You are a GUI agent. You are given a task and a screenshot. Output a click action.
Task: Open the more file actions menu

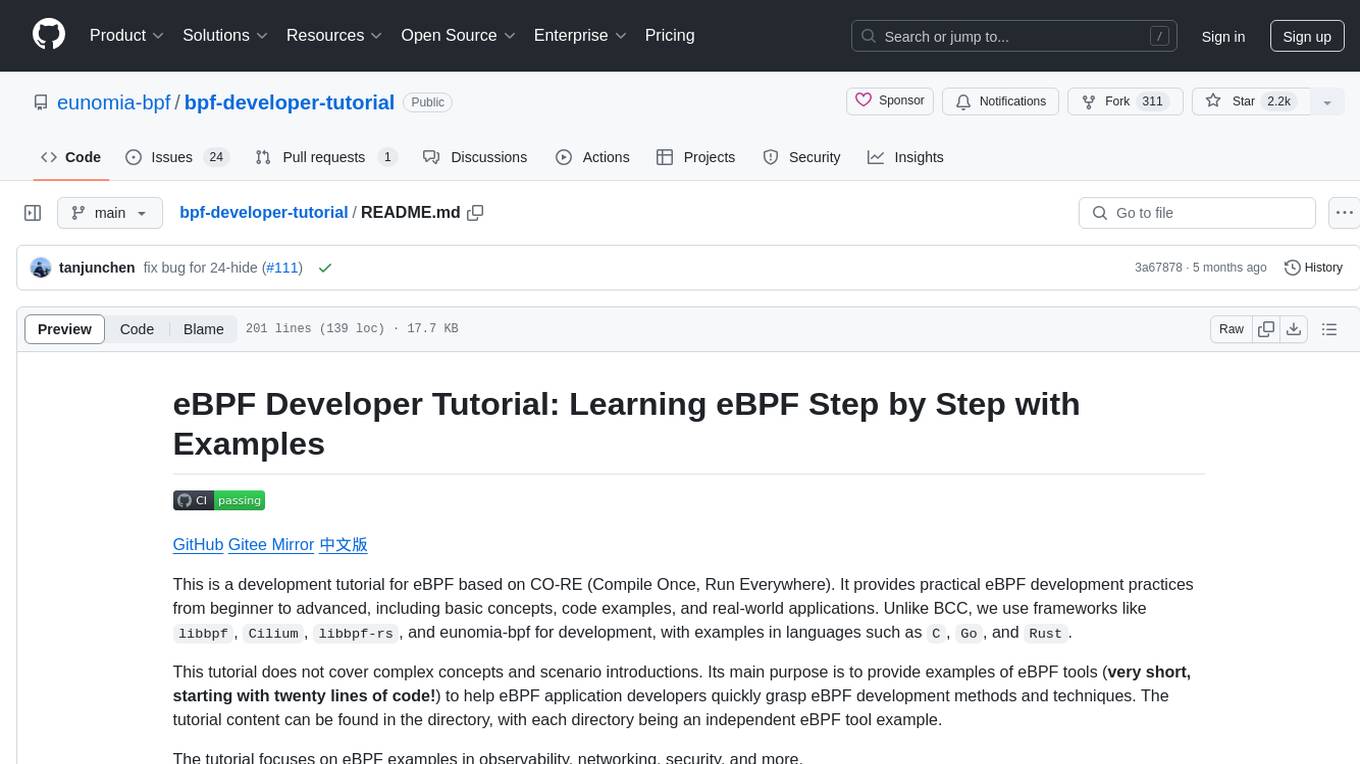pyautogui.click(x=1344, y=213)
